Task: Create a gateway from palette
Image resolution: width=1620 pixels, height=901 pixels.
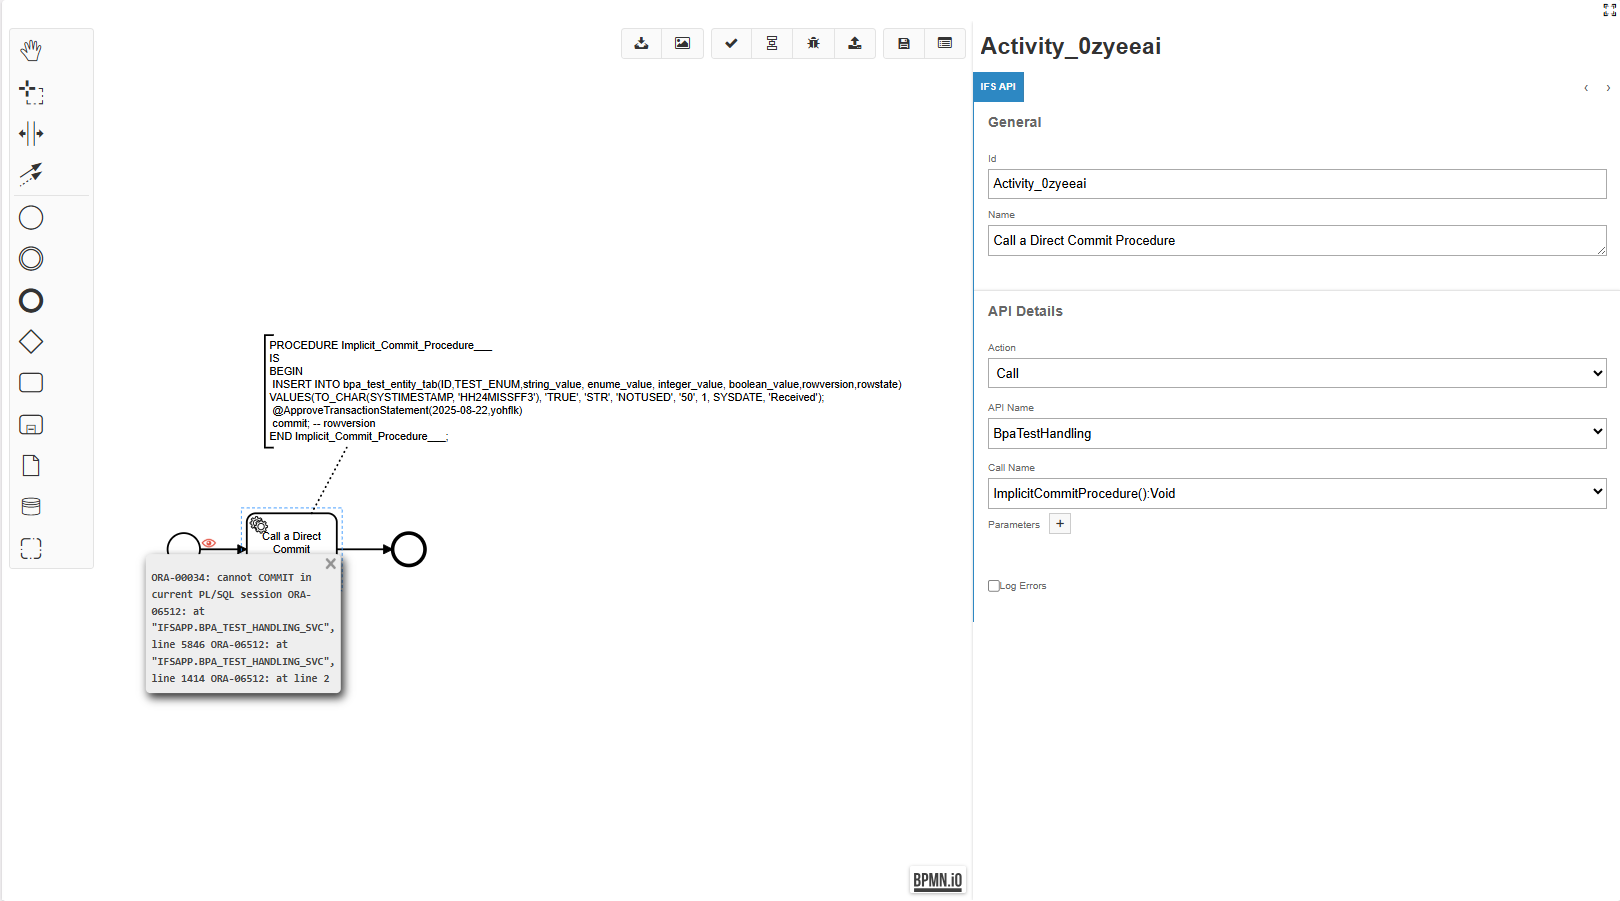Action: pyautogui.click(x=31, y=341)
